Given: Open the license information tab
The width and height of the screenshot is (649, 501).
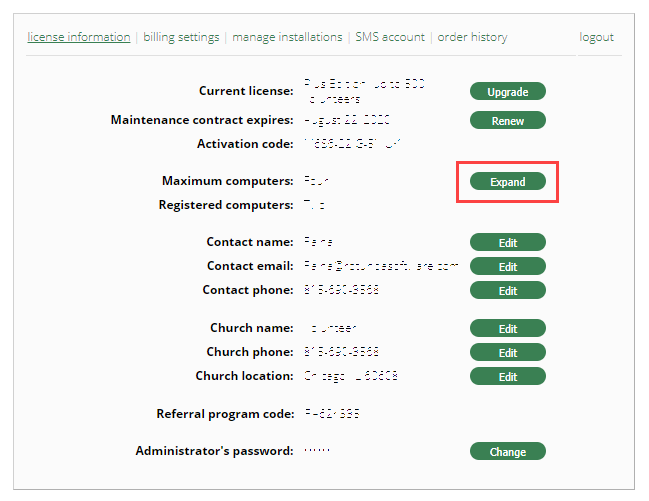Looking at the screenshot, I should [x=78, y=37].
